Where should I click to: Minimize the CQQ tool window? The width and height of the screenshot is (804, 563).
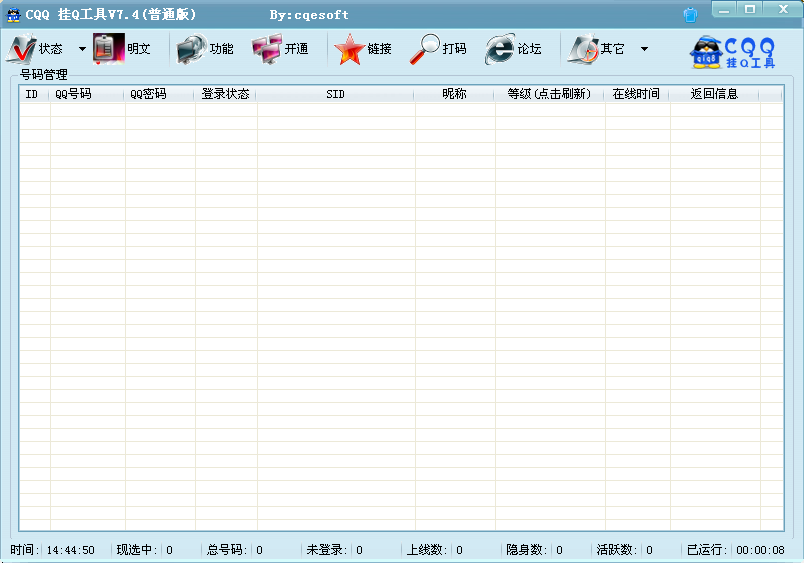726,9
